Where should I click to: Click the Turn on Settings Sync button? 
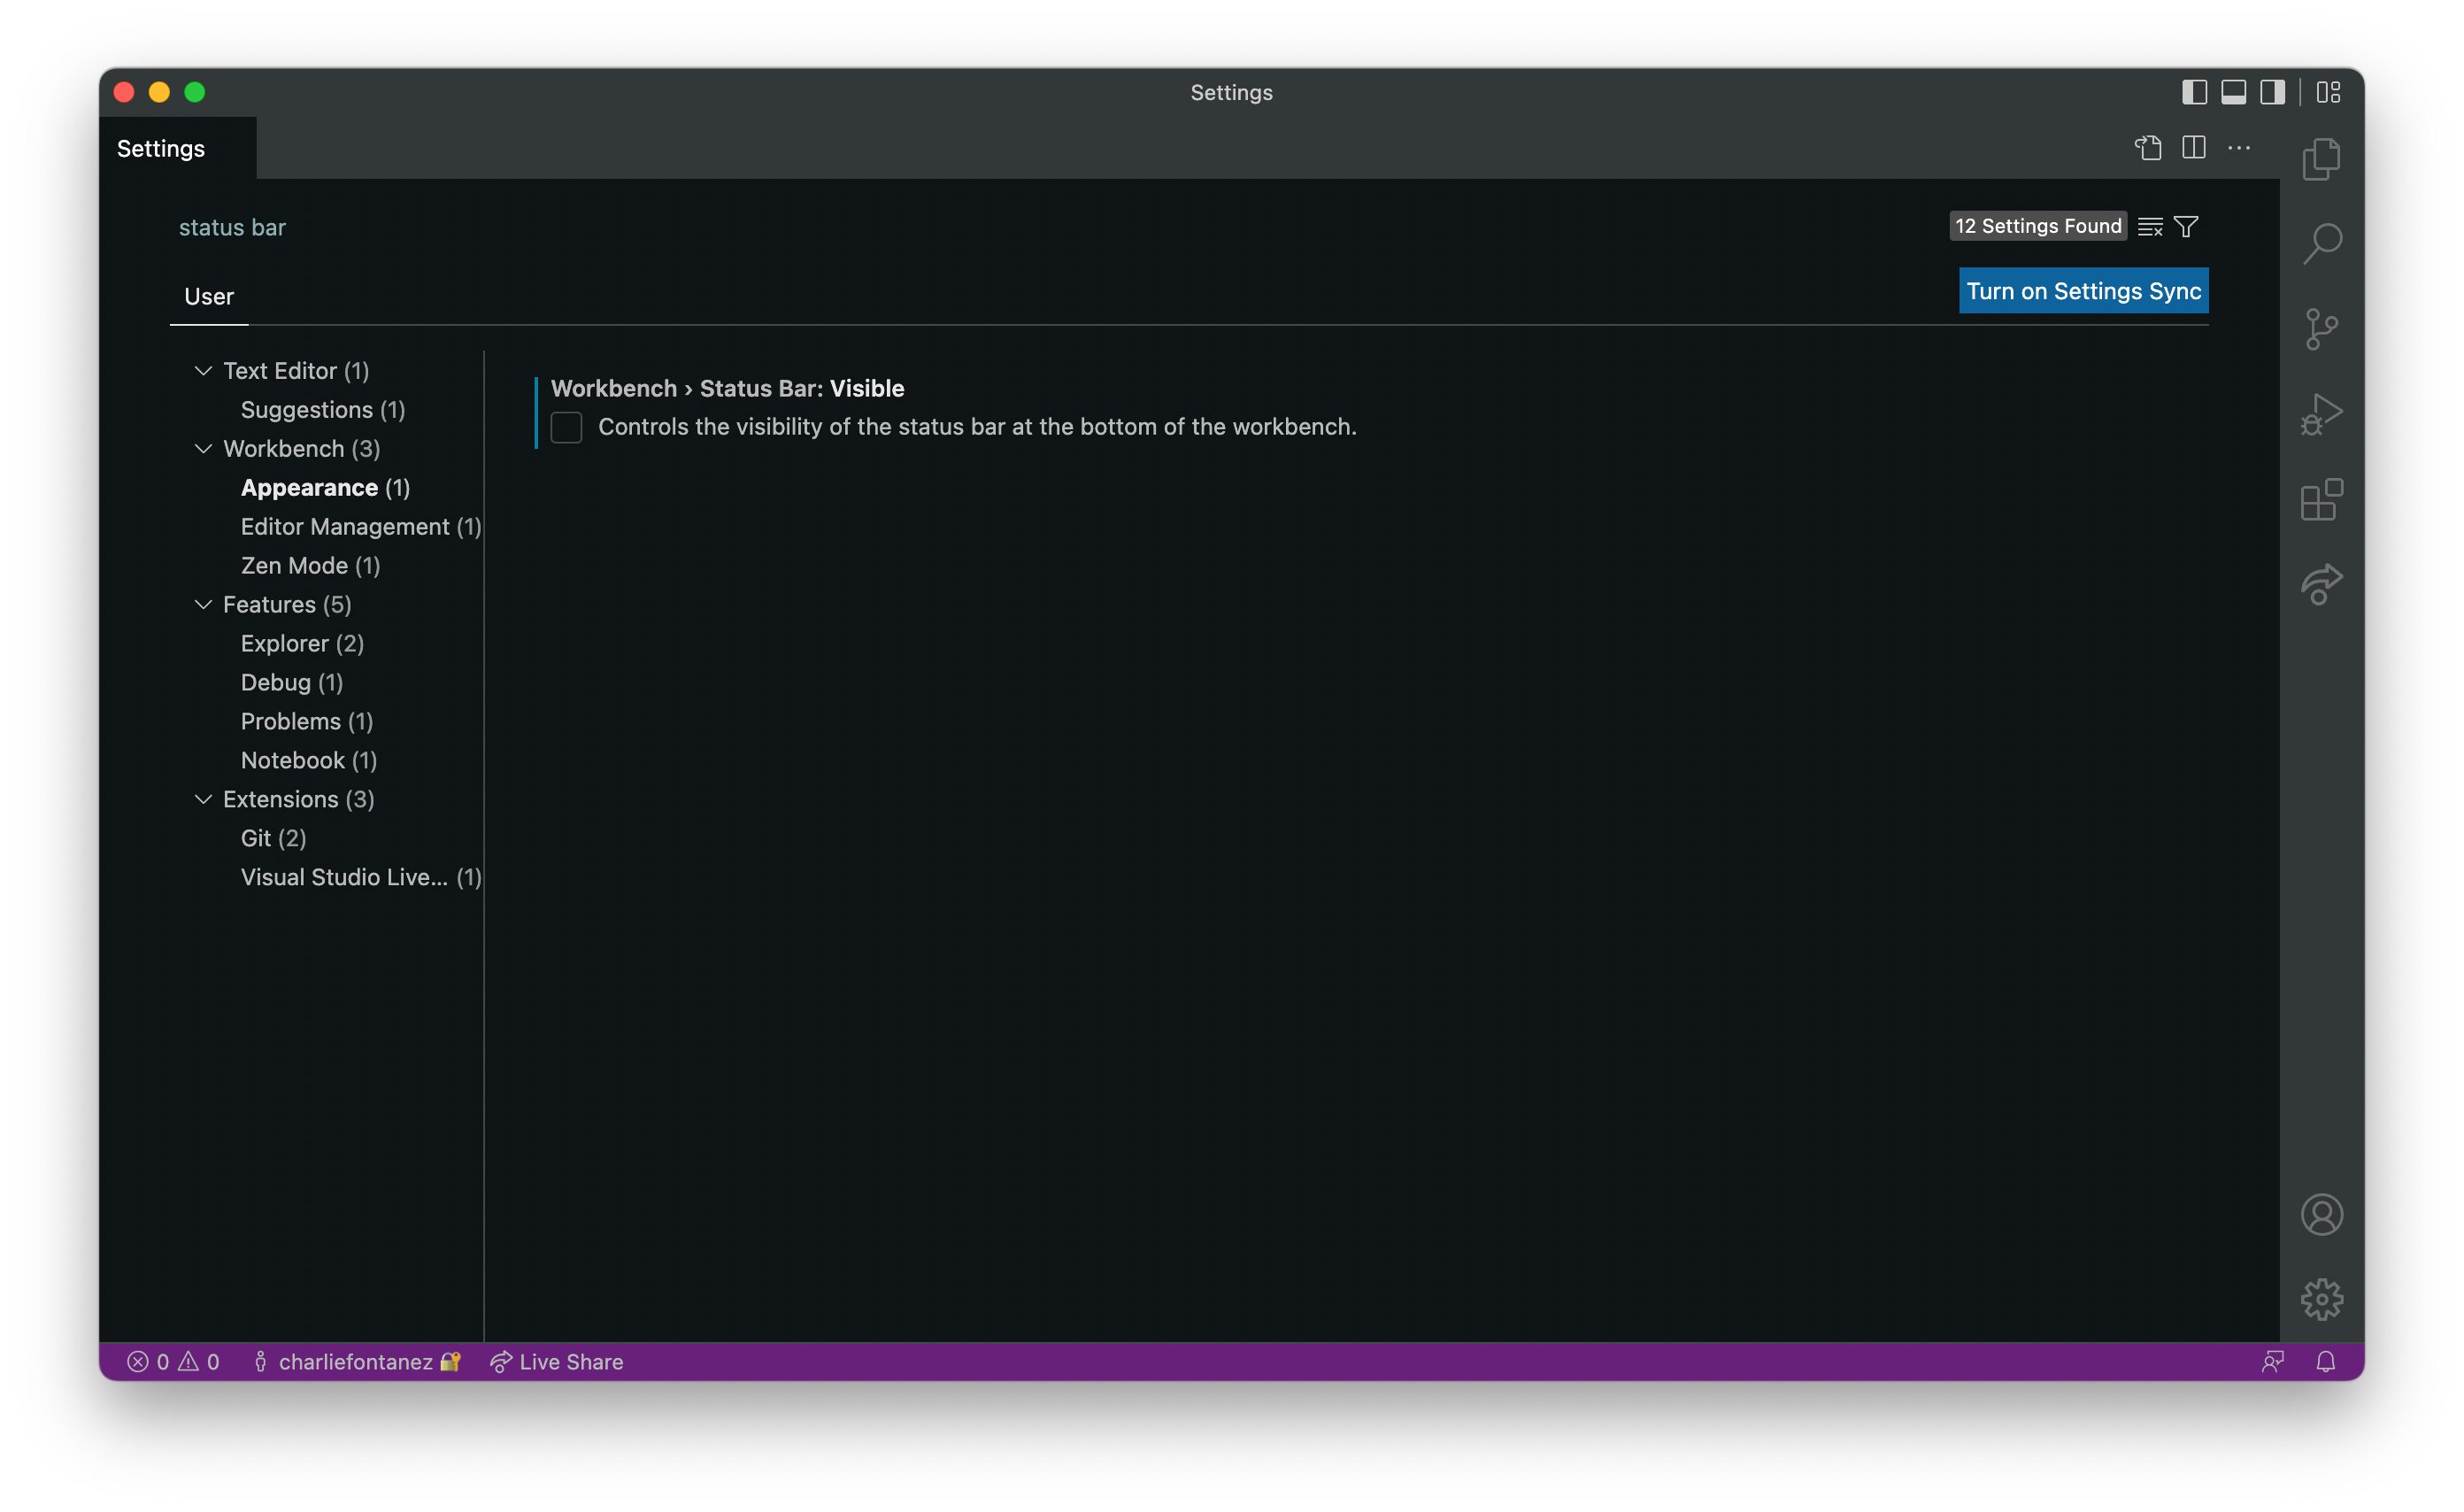(2083, 291)
